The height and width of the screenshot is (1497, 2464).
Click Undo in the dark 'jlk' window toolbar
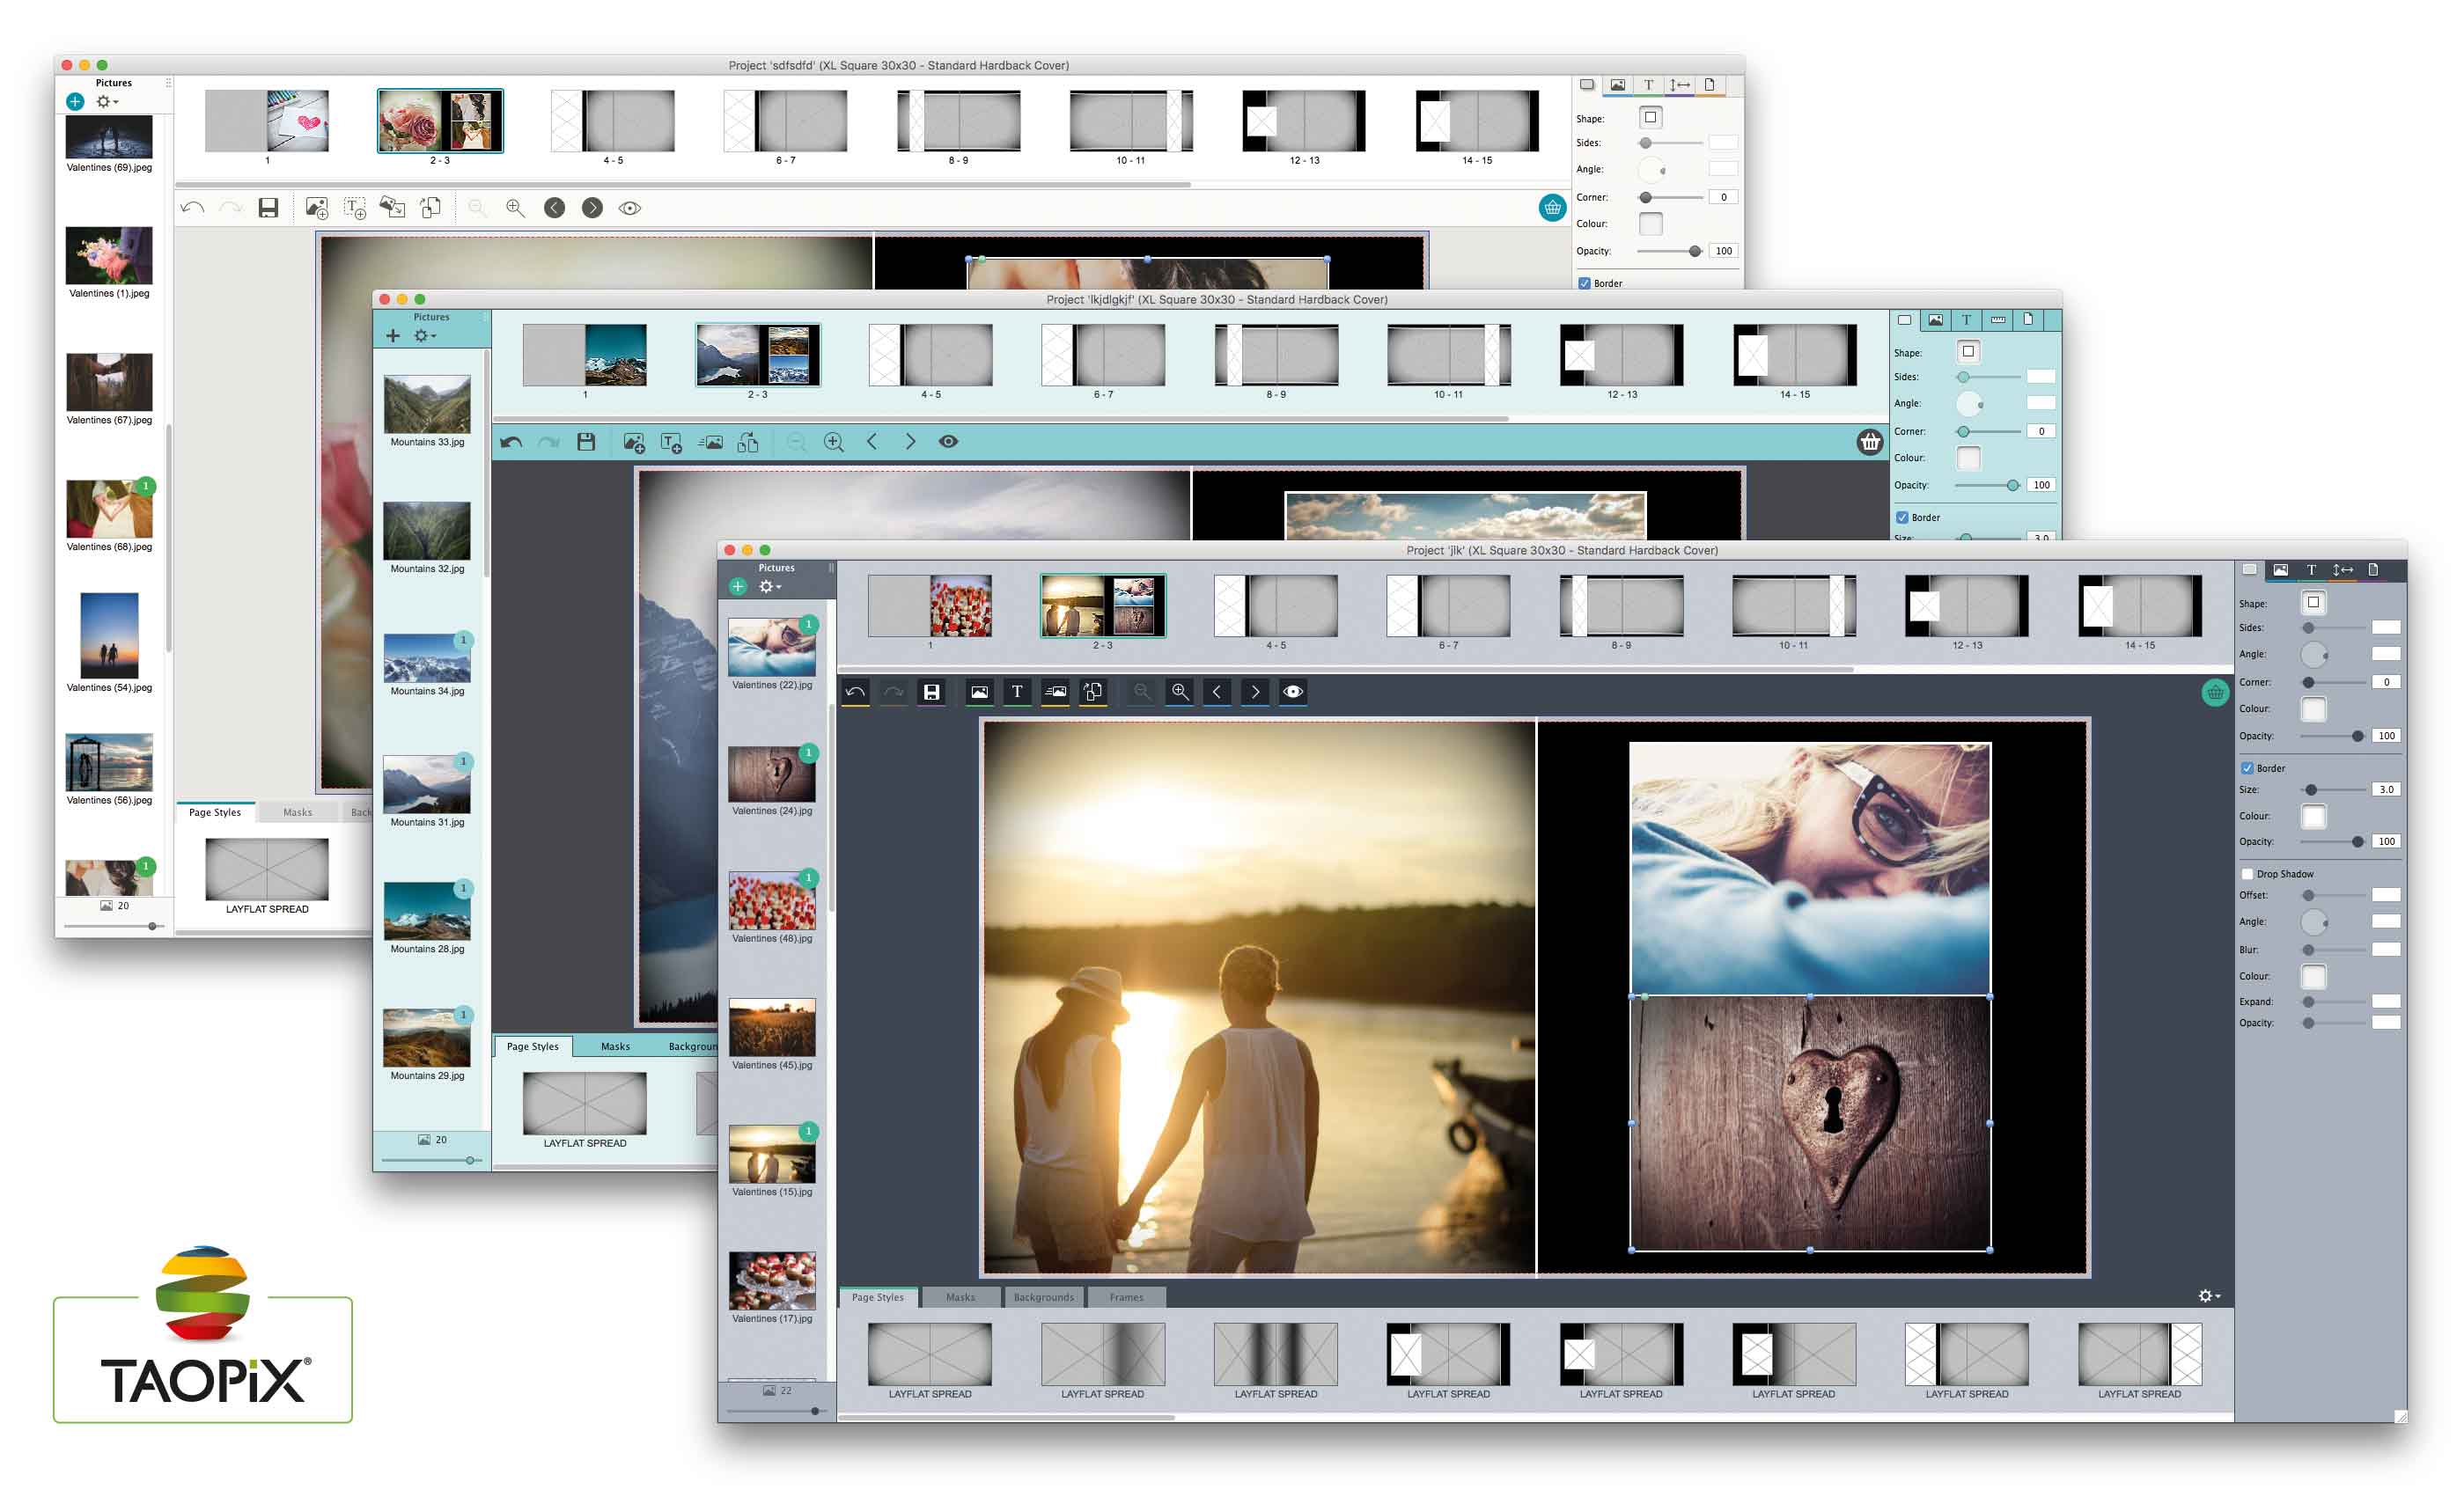(x=855, y=692)
